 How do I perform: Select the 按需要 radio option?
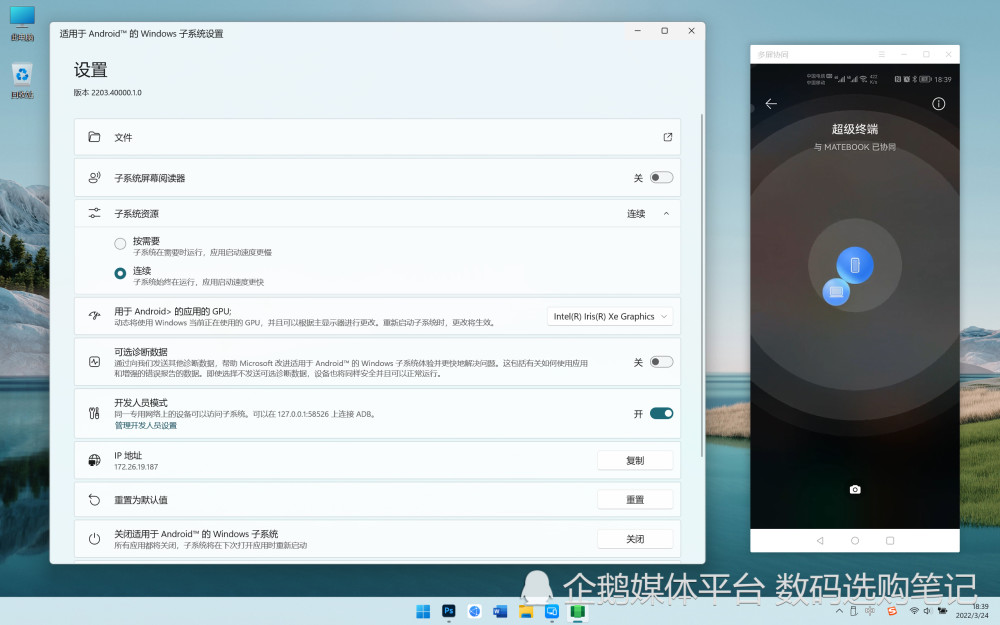click(x=120, y=244)
